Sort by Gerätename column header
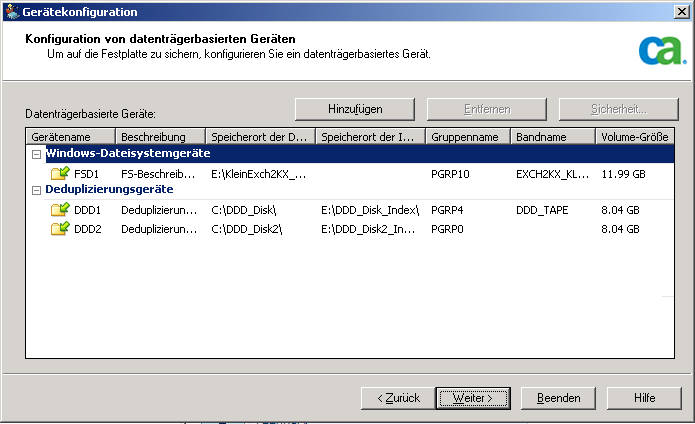Screen dimensions: 695x424 (70, 136)
